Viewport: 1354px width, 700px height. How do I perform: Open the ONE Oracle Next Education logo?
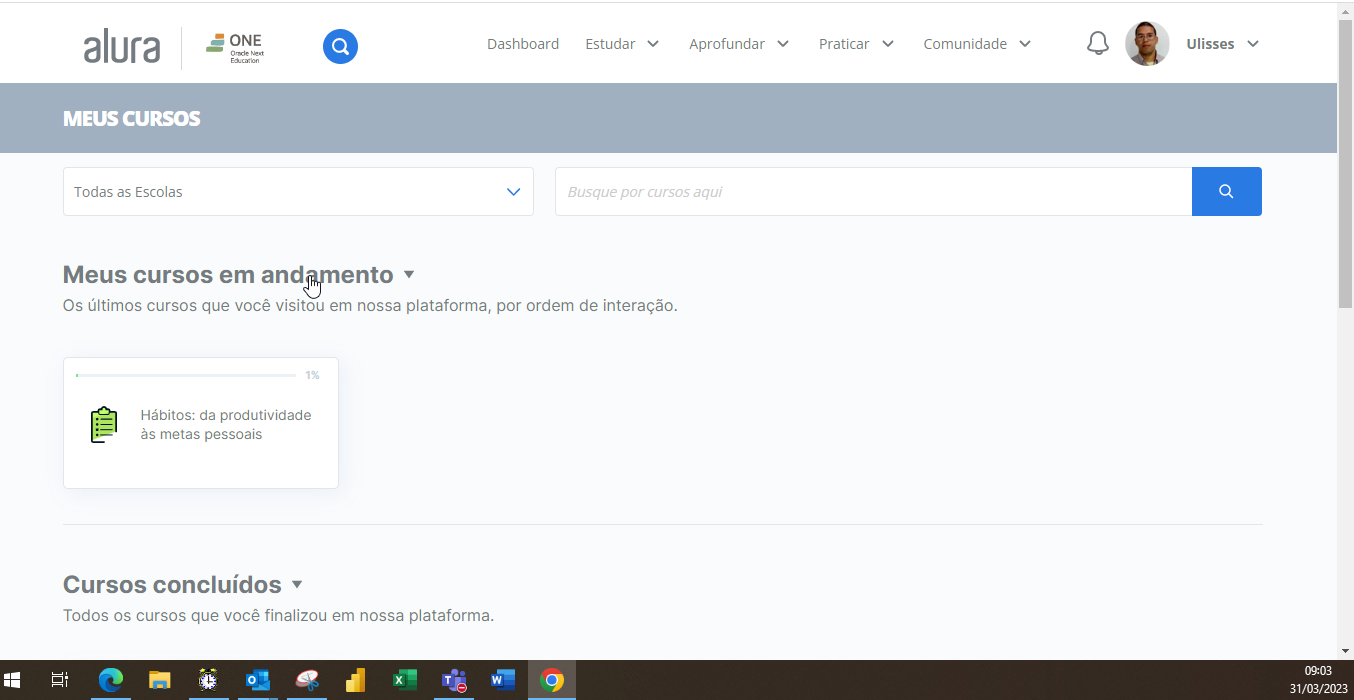point(233,44)
